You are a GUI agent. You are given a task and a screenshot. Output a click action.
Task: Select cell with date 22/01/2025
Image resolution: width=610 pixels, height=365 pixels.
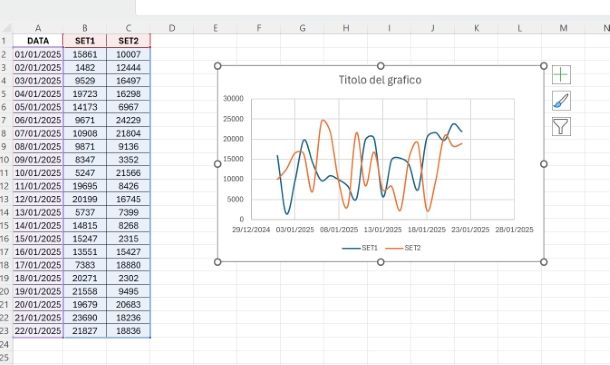[x=38, y=331]
